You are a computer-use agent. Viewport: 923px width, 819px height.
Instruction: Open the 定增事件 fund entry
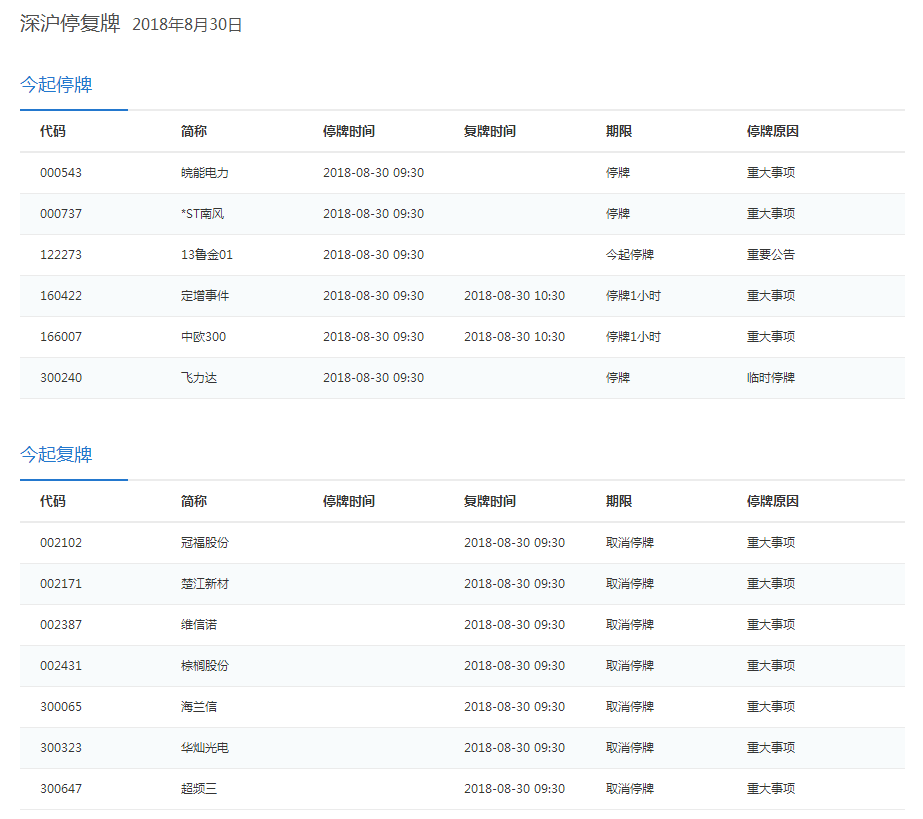click(x=205, y=296)
